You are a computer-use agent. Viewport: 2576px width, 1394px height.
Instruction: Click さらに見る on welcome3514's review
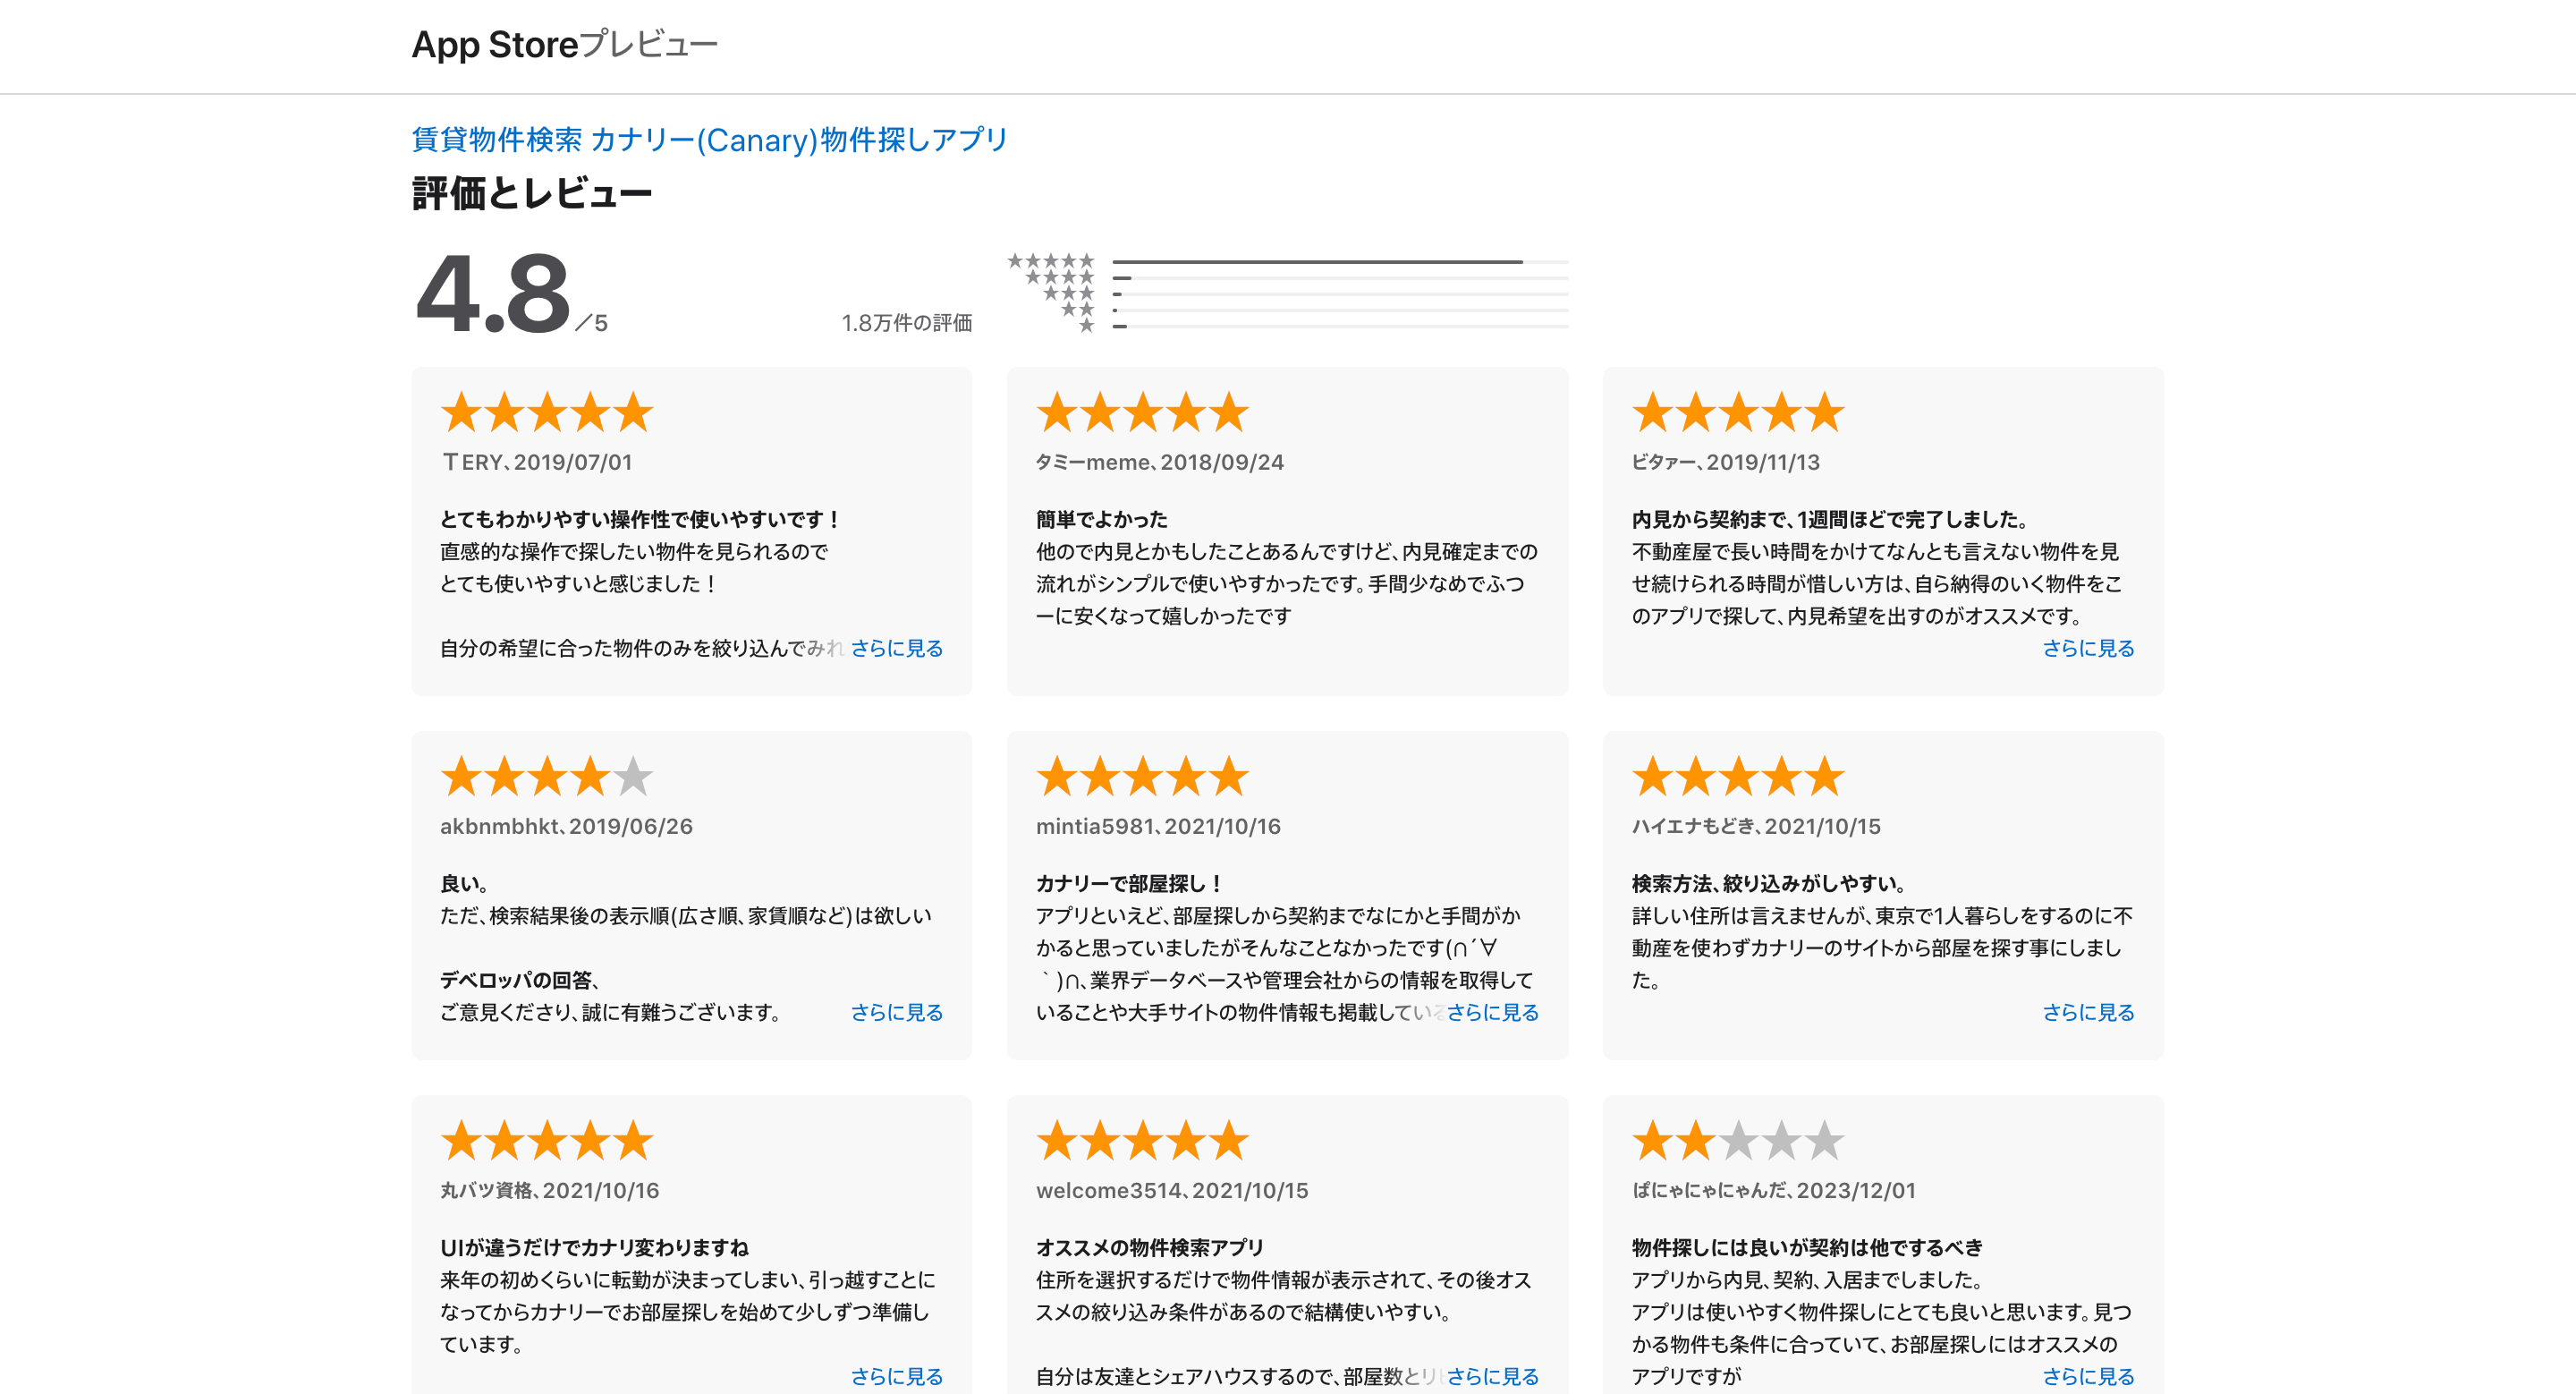1492,1377
